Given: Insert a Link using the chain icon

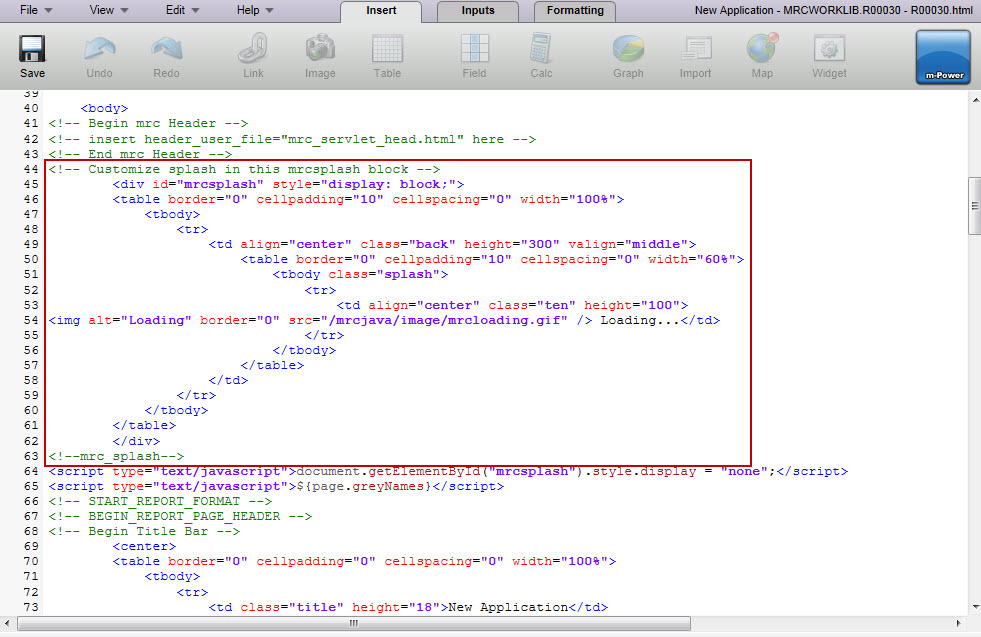Looking at the screenshot, I should (x=253, y=49).
